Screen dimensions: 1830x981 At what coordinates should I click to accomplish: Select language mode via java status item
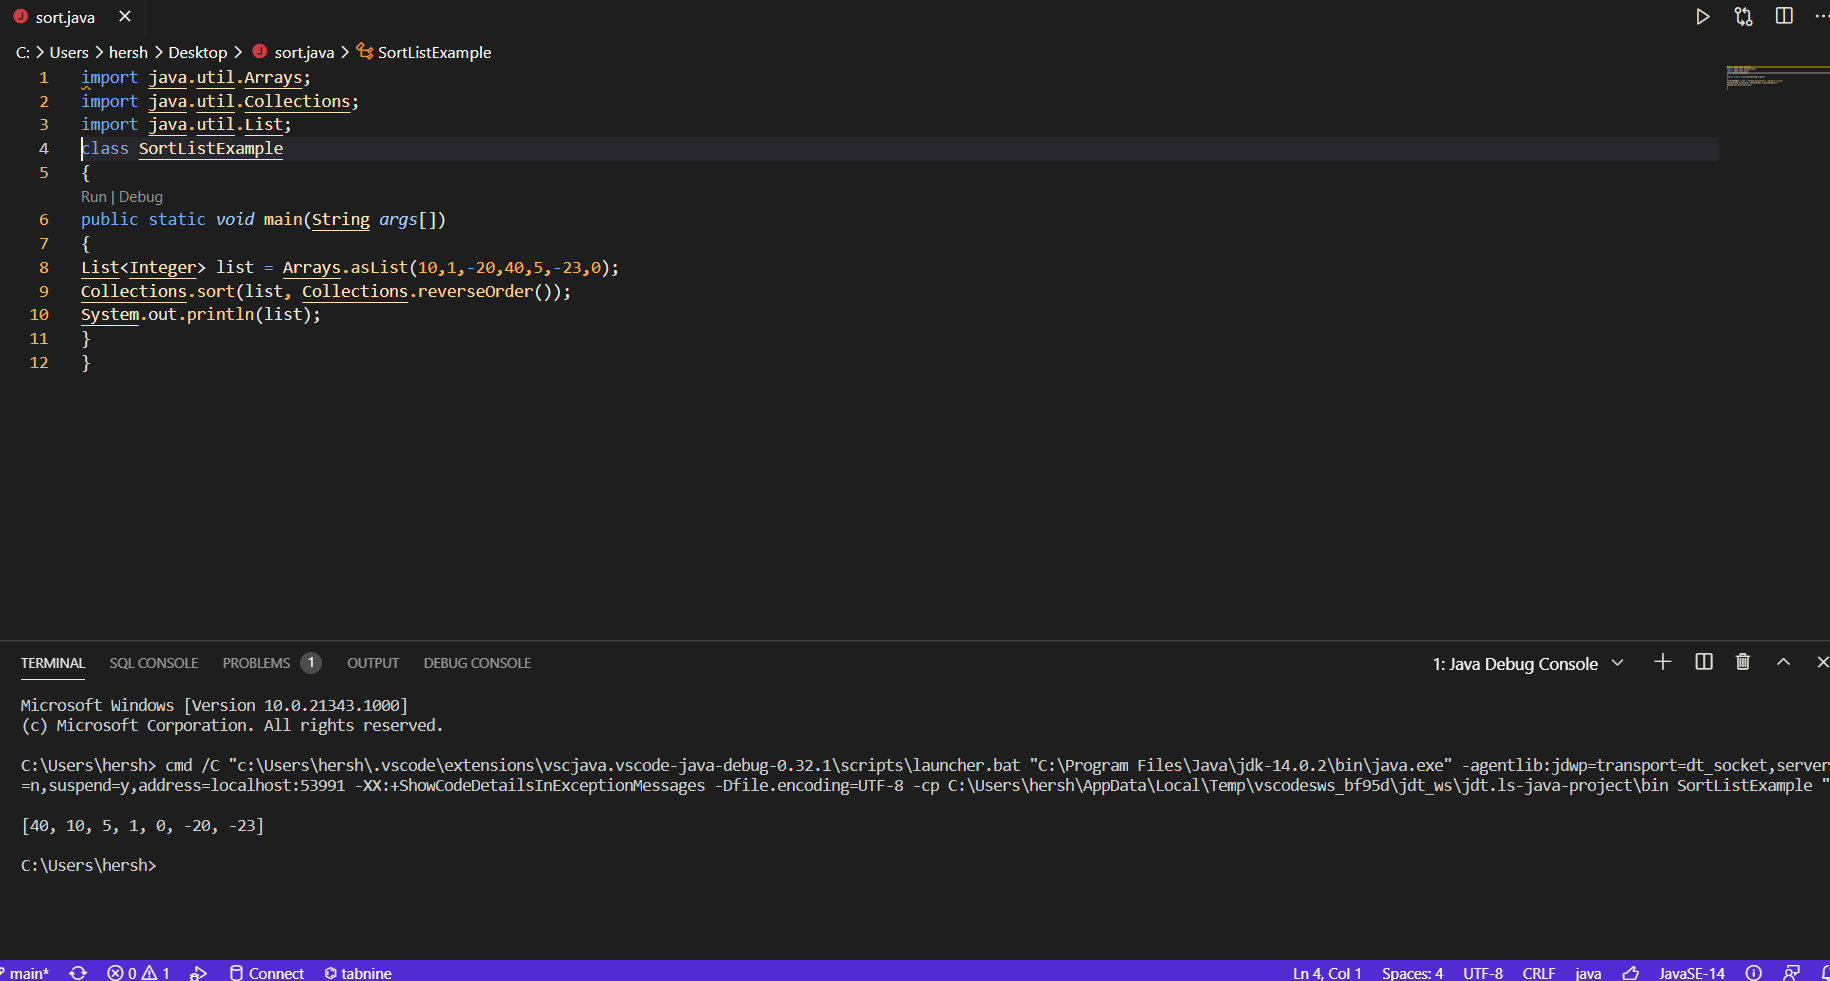coord(1588,973)
